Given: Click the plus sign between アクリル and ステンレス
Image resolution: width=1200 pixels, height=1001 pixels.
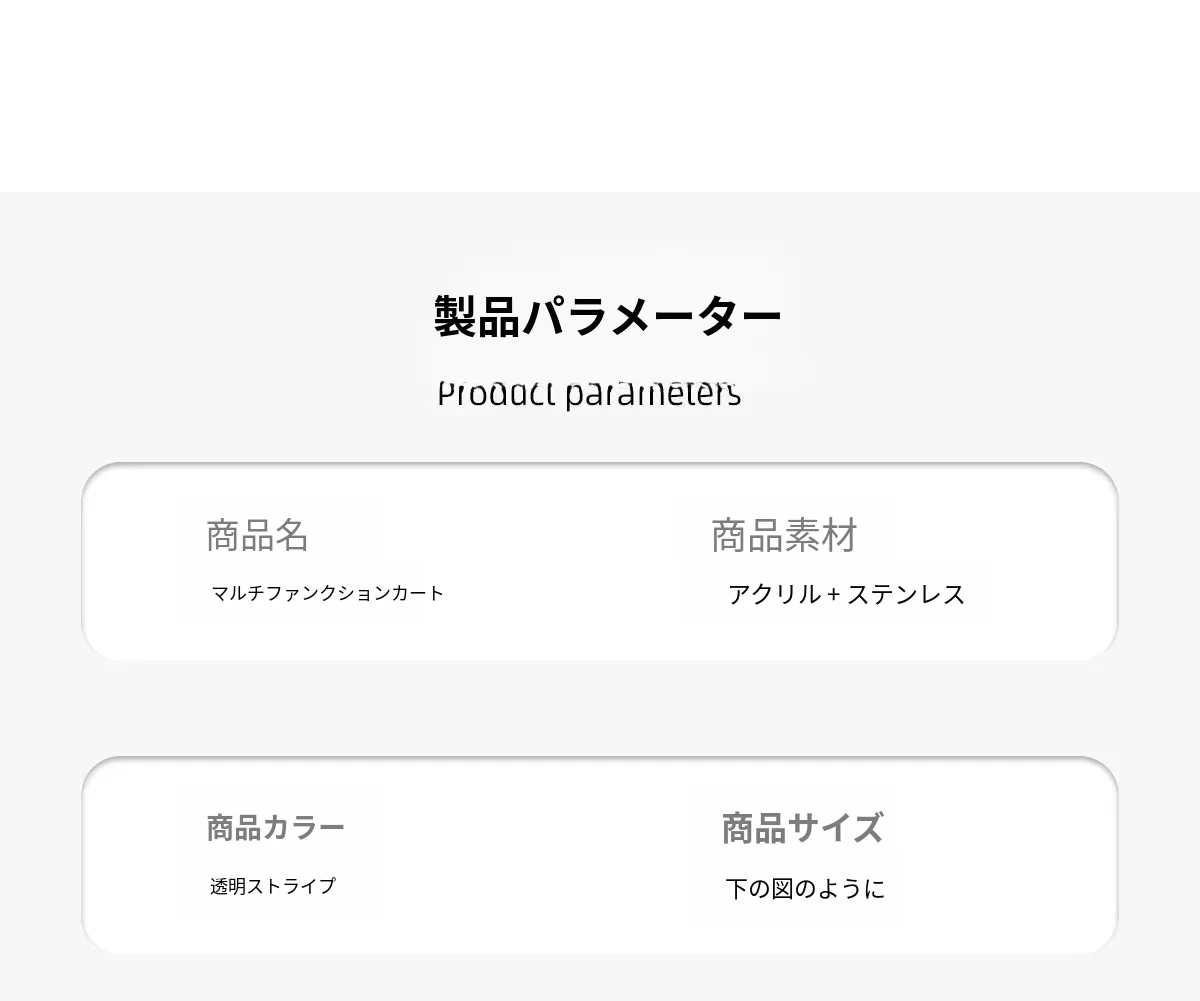Looking at the screenshot, I should tap(834, 595).
